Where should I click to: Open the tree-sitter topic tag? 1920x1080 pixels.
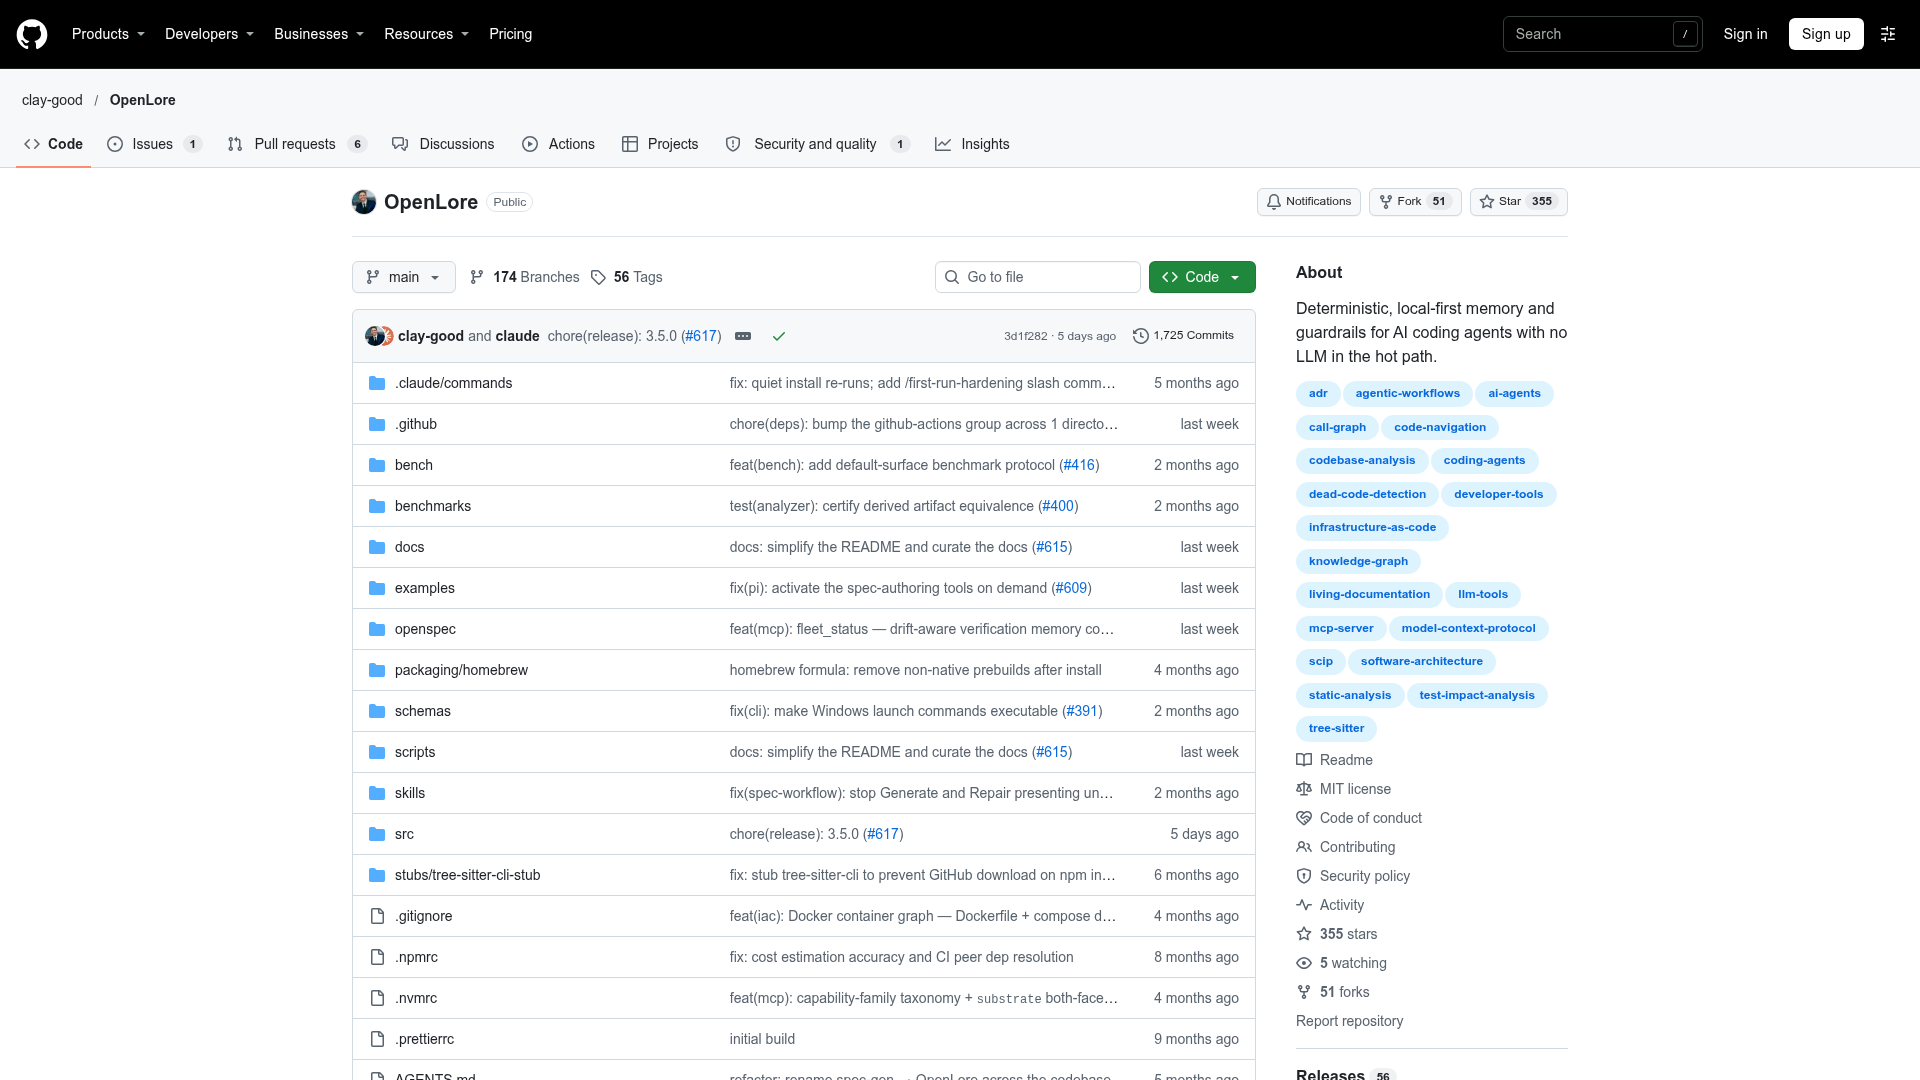[x=1336, y=728]
